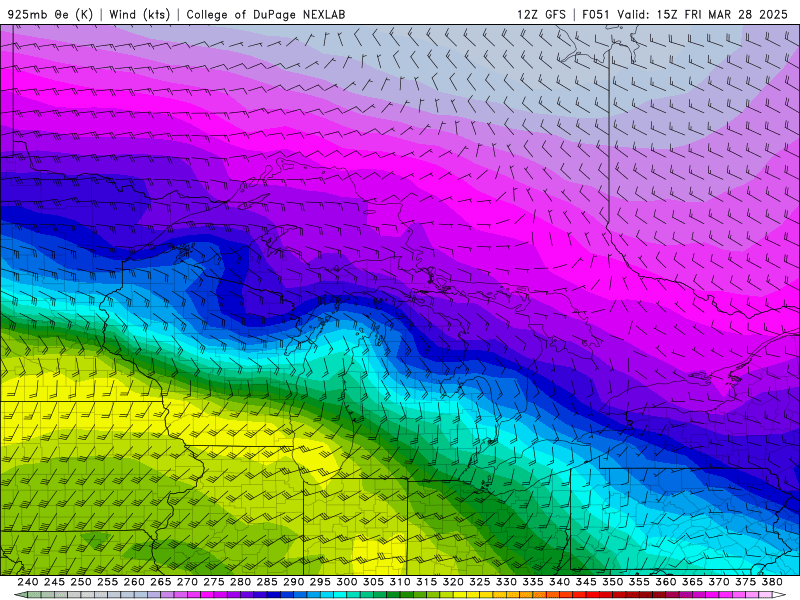Click the 250 value on the color scale
The image size is (800, 600).
click(x=81, y=582)
